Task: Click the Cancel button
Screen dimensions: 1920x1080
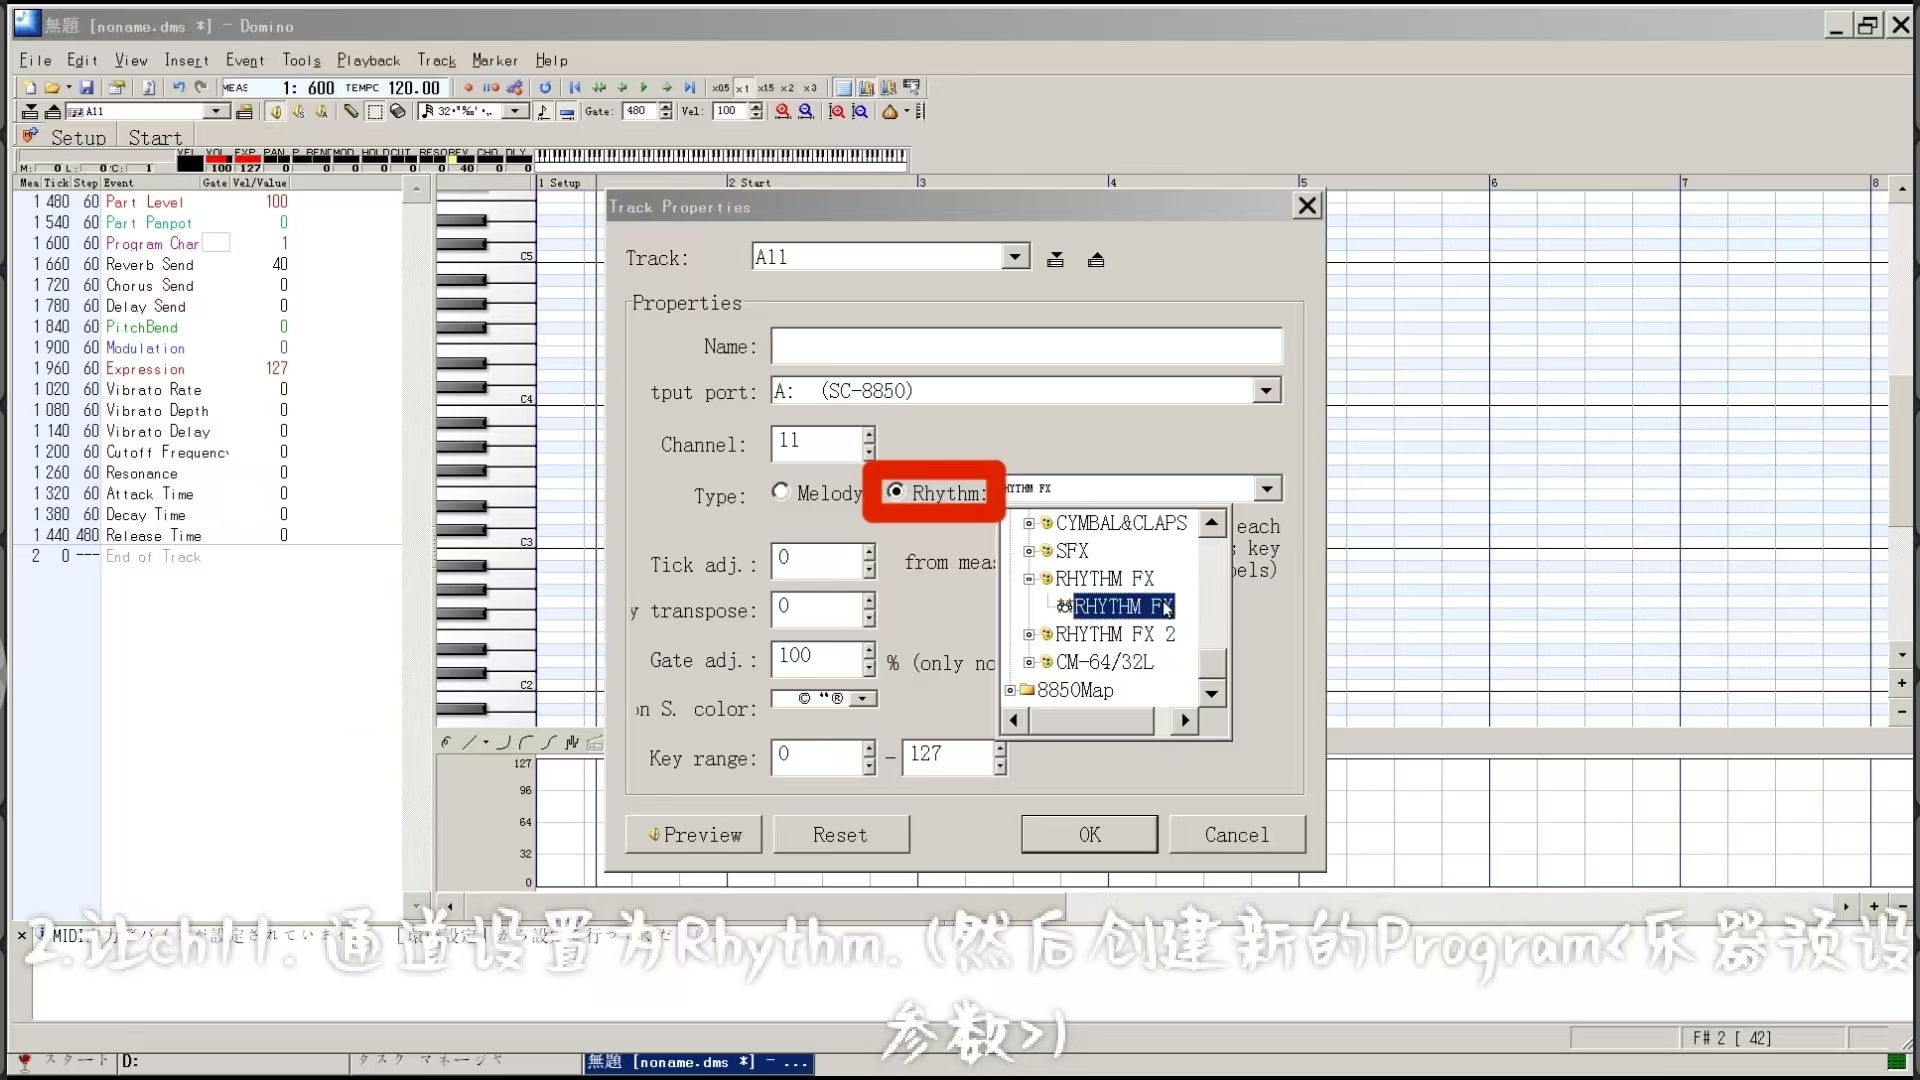Action: (1237, 835)
